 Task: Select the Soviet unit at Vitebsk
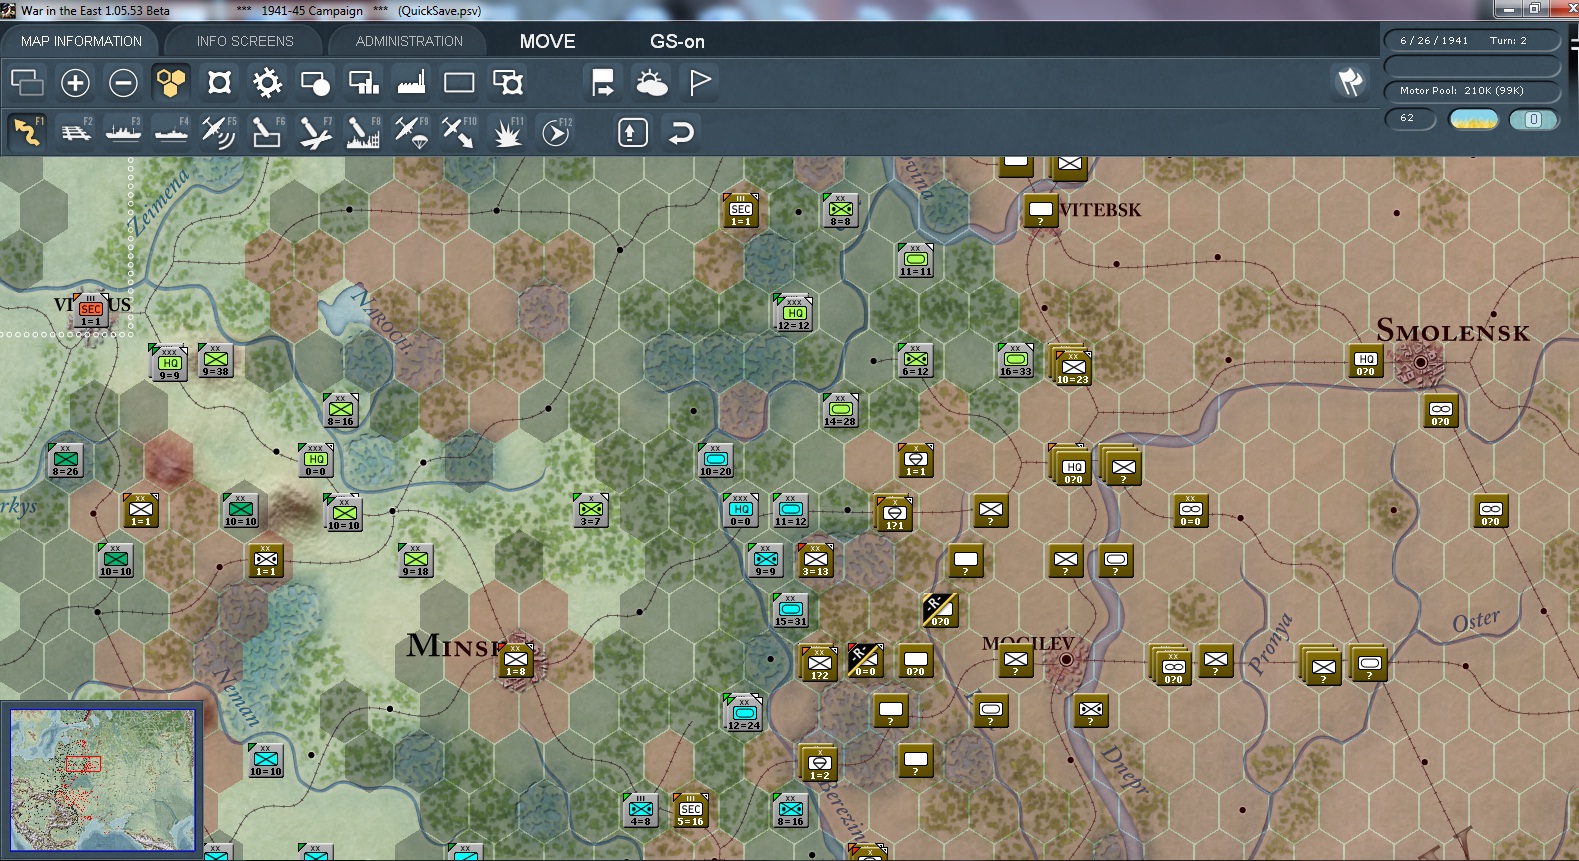1041,212
